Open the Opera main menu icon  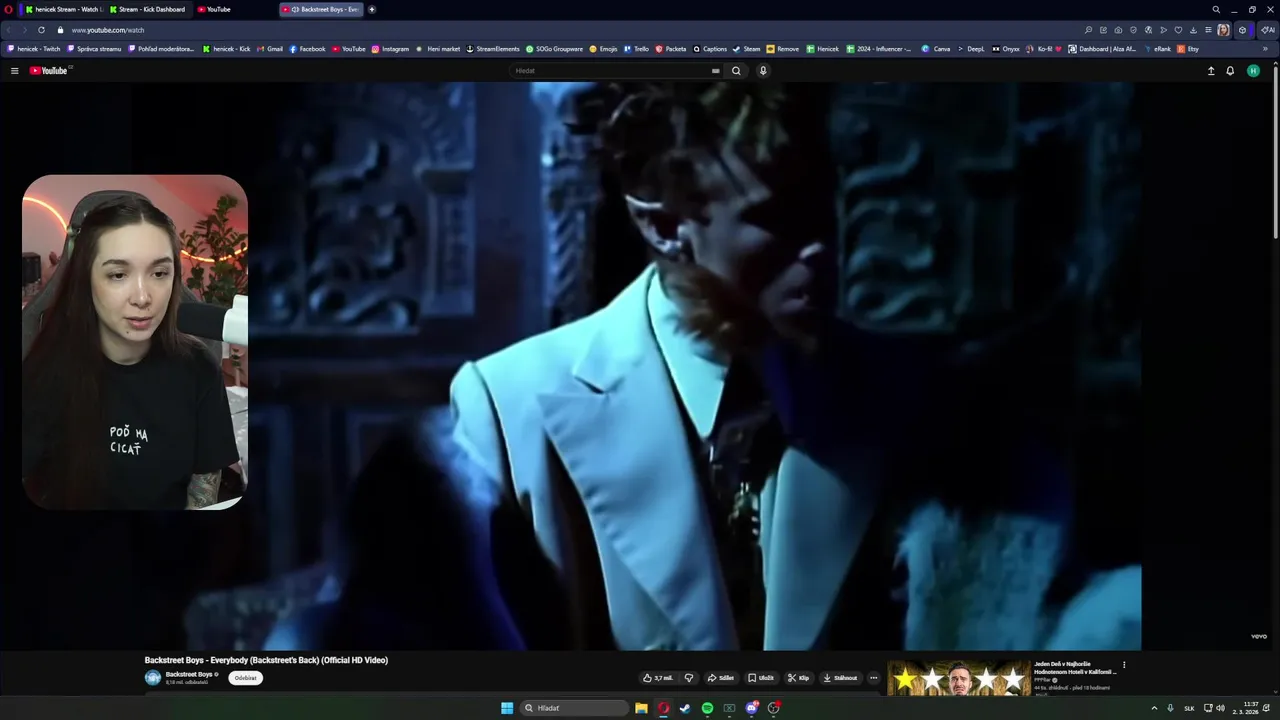(x=8, y=9)
